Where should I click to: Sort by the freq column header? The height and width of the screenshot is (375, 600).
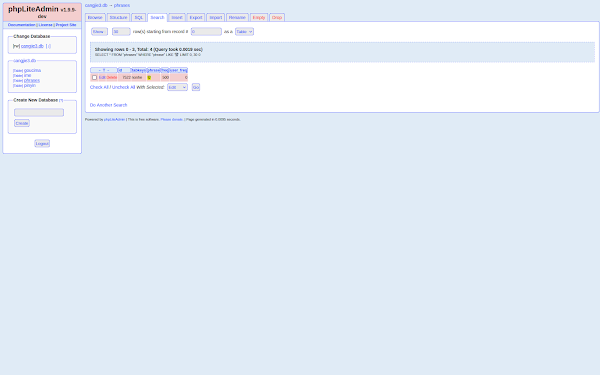tap(165, 70)
